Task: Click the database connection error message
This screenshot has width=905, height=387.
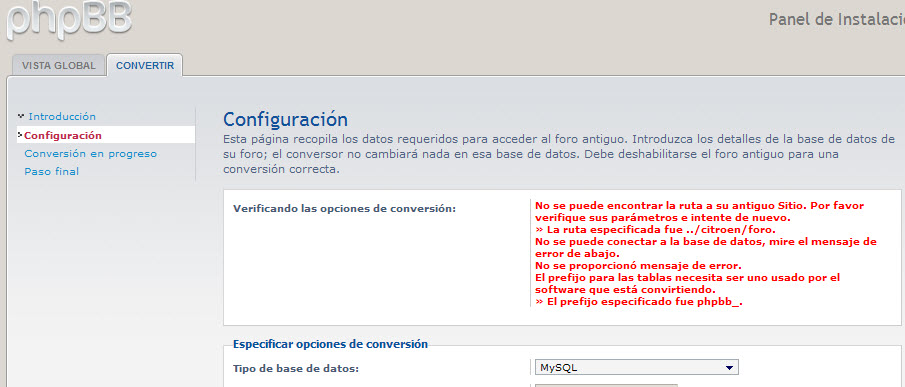Action: [x=706, y=247]
